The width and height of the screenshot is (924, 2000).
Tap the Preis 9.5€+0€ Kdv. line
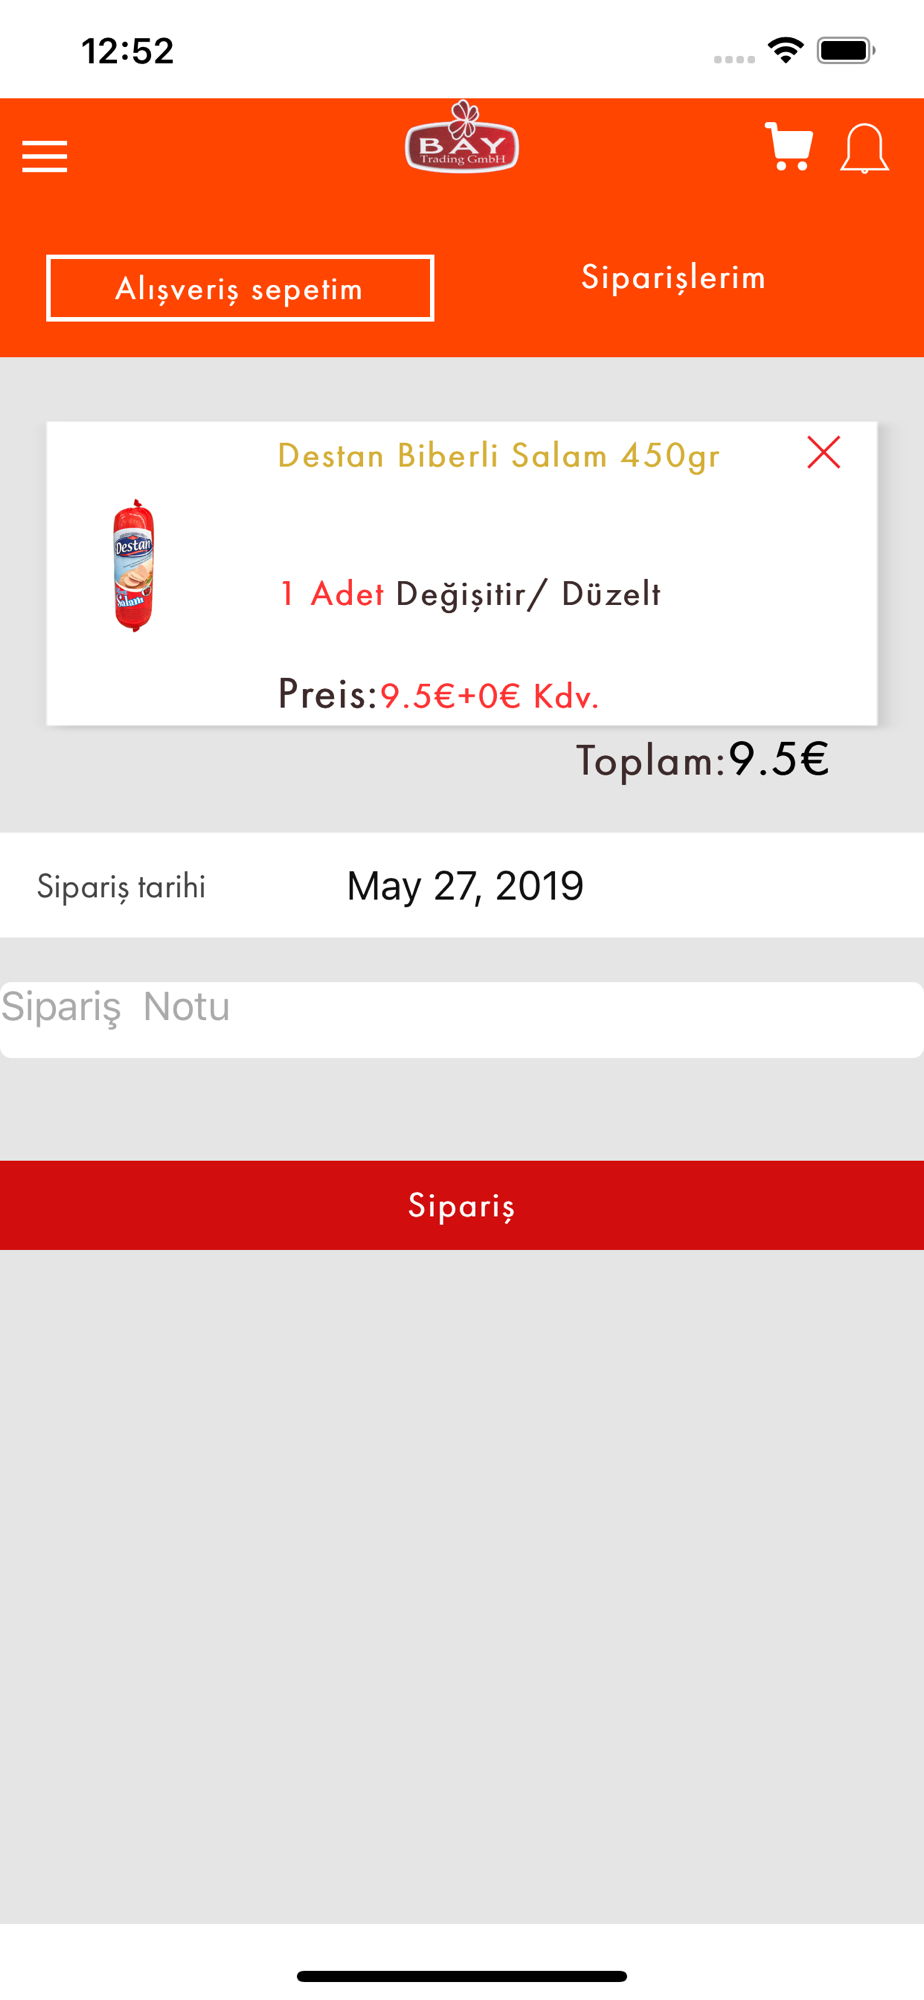(x=438, y=695)
